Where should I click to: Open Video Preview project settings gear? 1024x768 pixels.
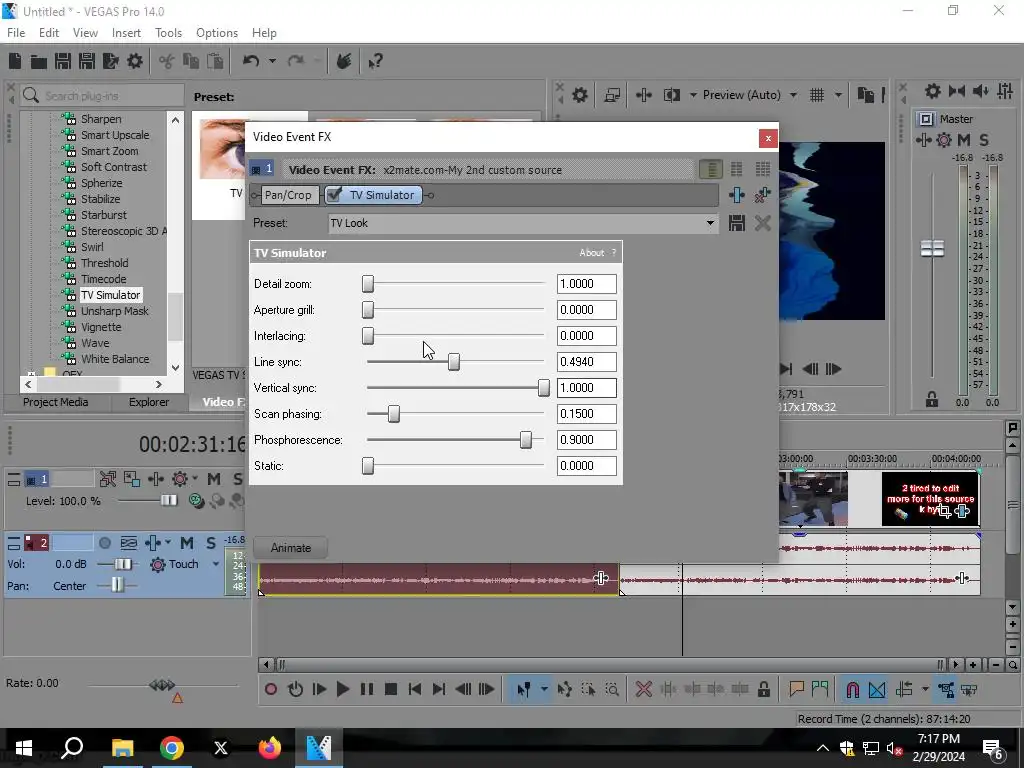(x=580, y=95)
